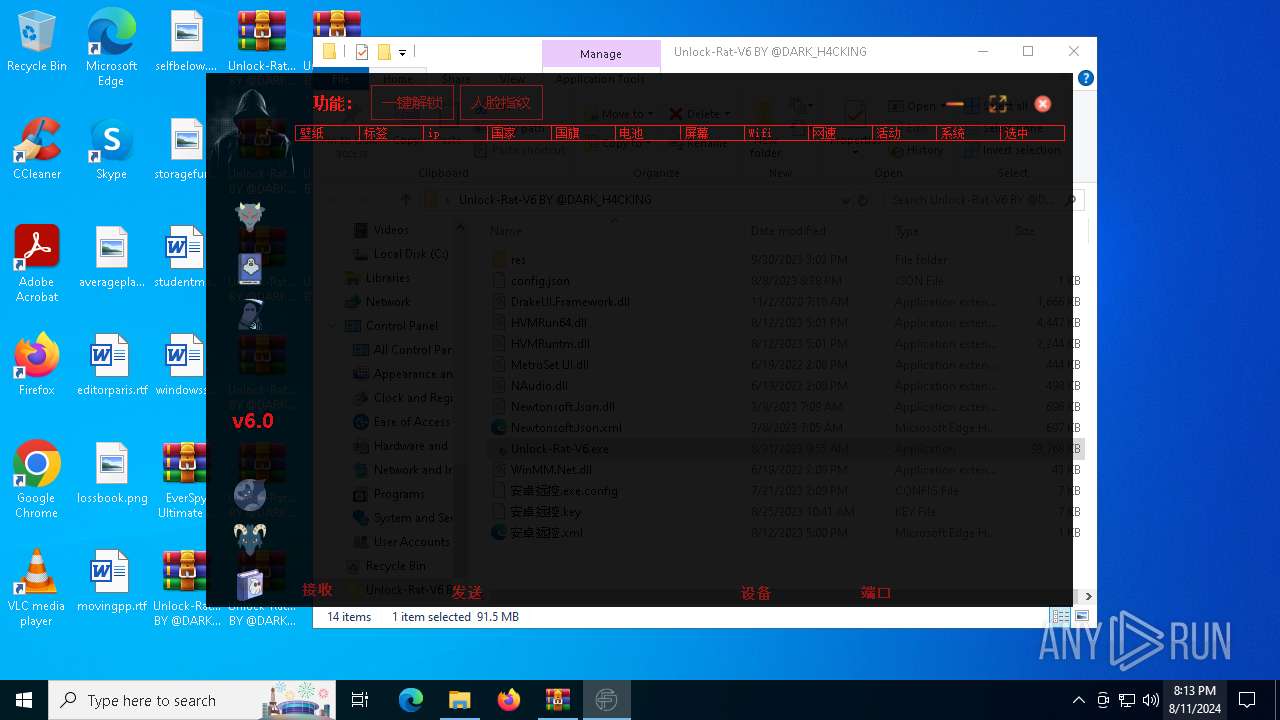
Task: Select the averagepla image file on desktop
Action: pos(112,257)
